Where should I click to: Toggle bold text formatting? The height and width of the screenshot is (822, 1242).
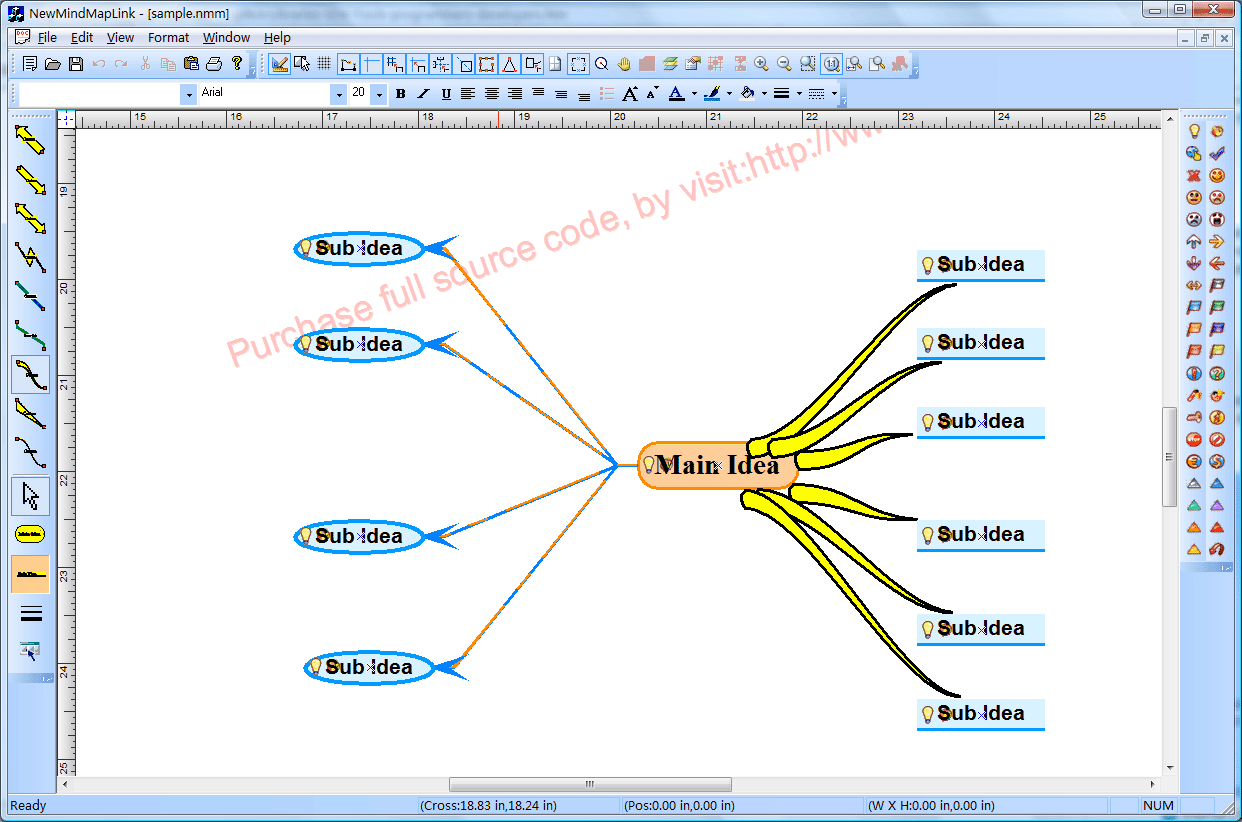(400, 93)
